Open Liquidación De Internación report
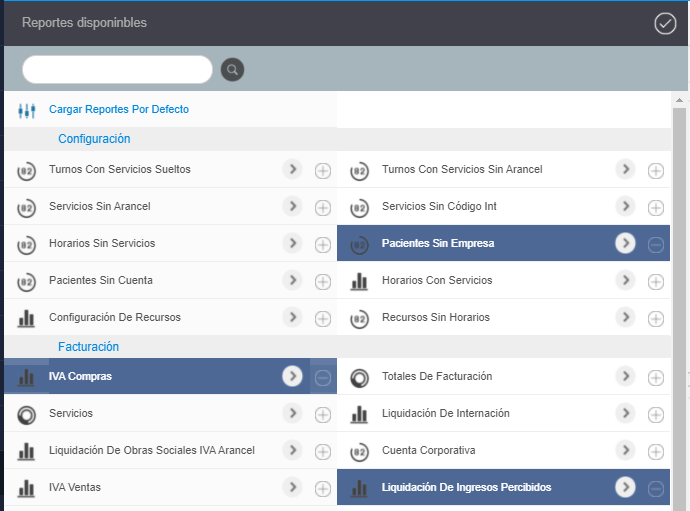 pos(445,414)
